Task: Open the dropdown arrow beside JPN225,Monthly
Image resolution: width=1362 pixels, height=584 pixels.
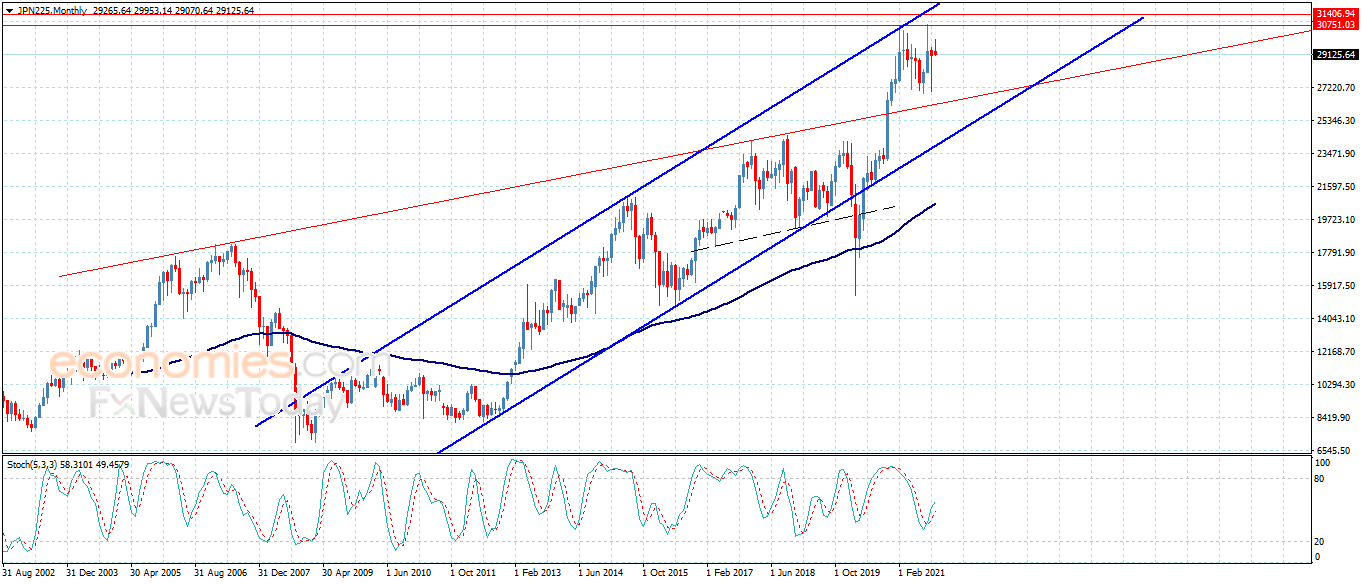Action: click(x=9, y=10)
